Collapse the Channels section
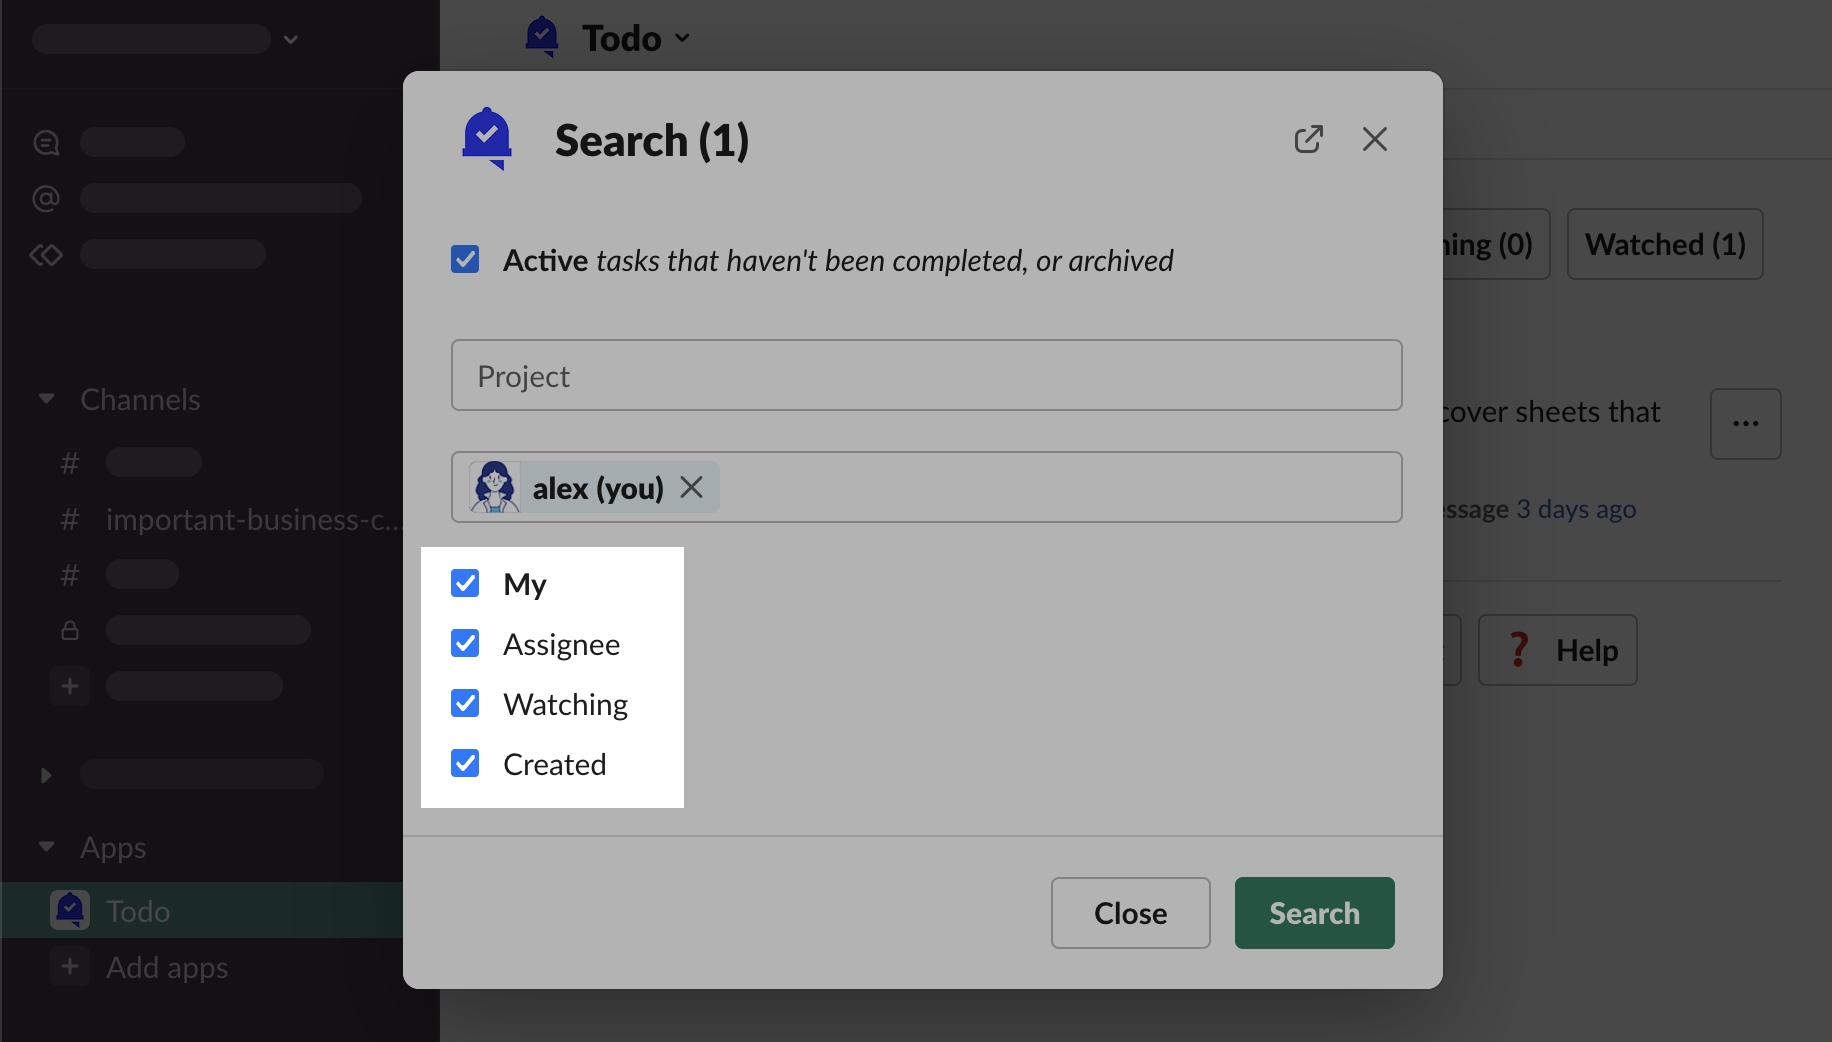 (46, 399)
